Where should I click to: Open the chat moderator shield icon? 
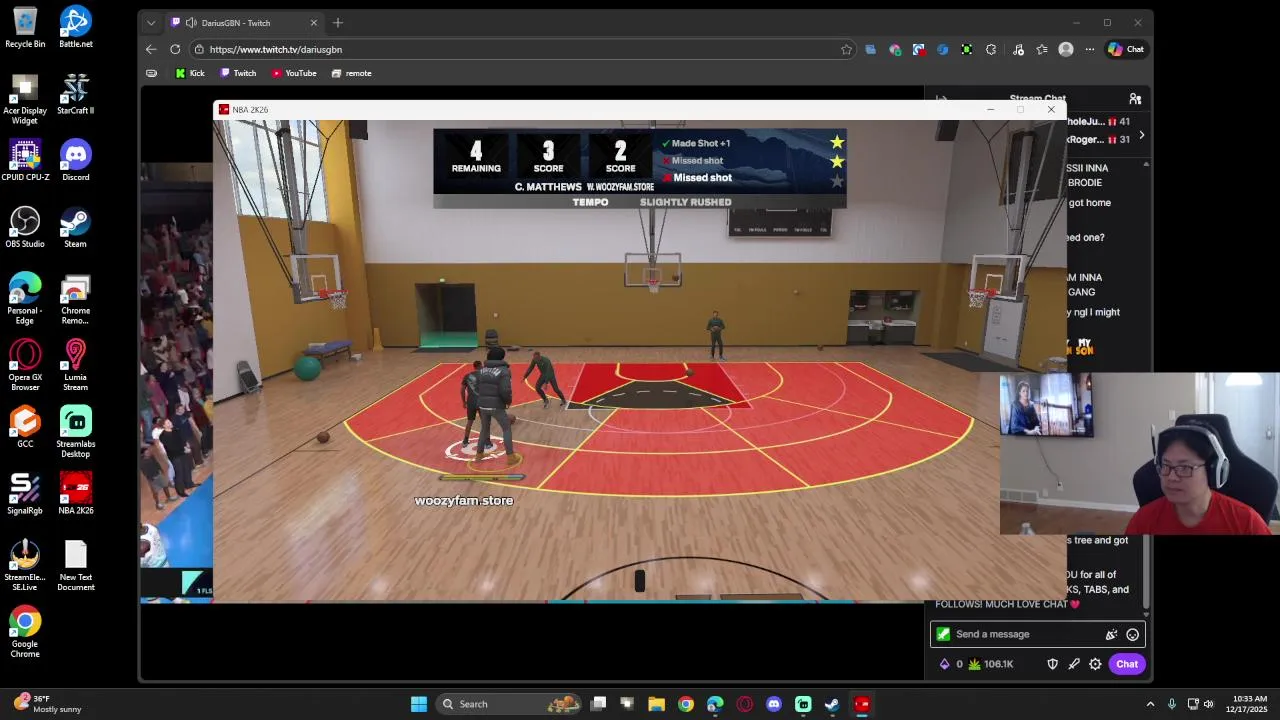click(x=1052, y=664)
